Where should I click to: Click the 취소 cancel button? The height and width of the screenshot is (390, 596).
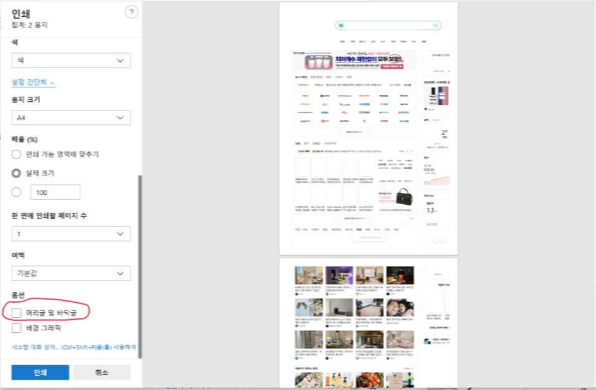(102, 373)
